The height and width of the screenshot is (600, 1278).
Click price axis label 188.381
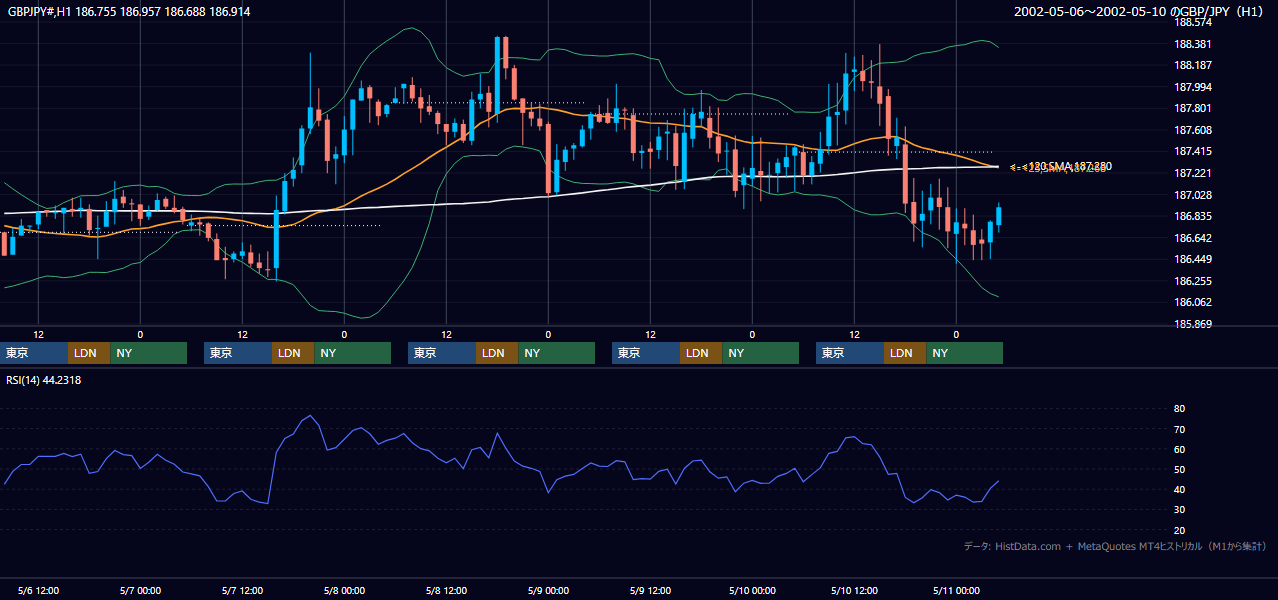[x=1195, y=44]
